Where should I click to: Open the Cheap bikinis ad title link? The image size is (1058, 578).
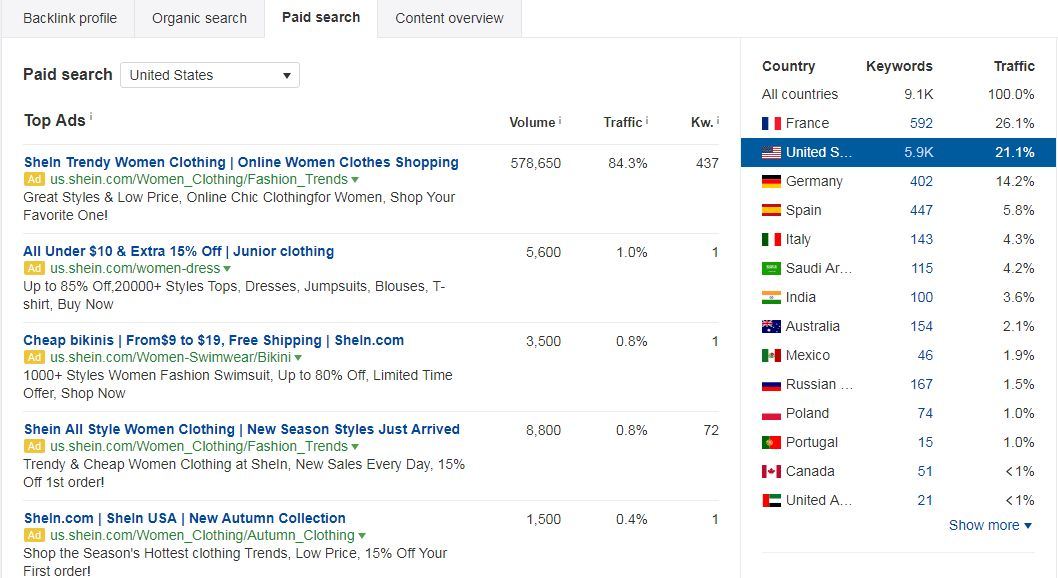[214, 341]
